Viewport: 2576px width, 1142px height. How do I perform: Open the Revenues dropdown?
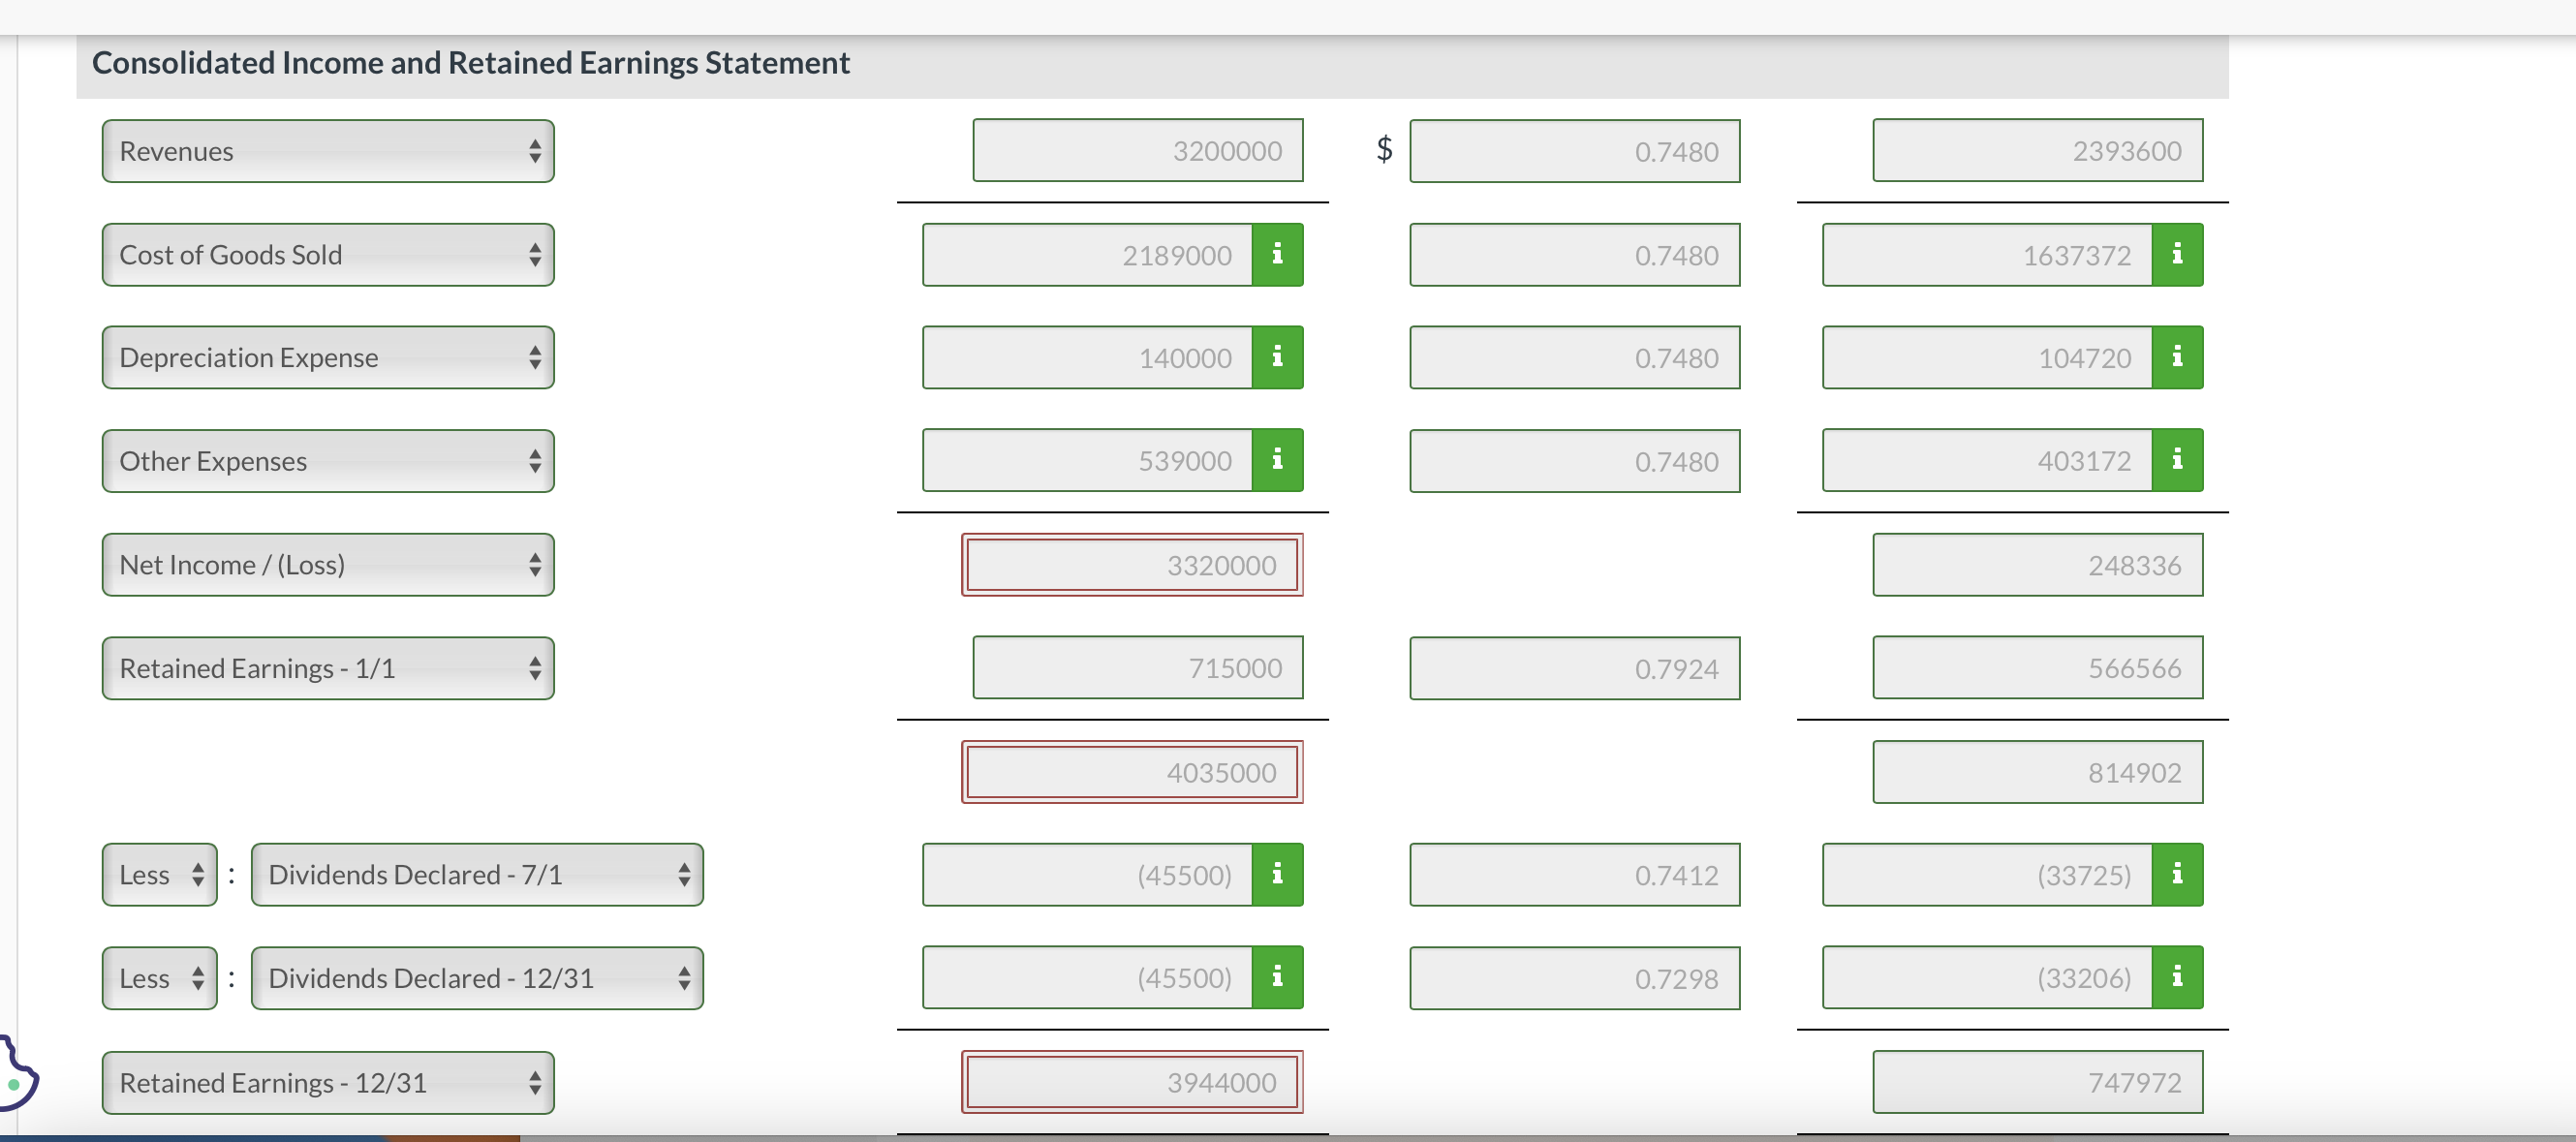pos(328,151)
